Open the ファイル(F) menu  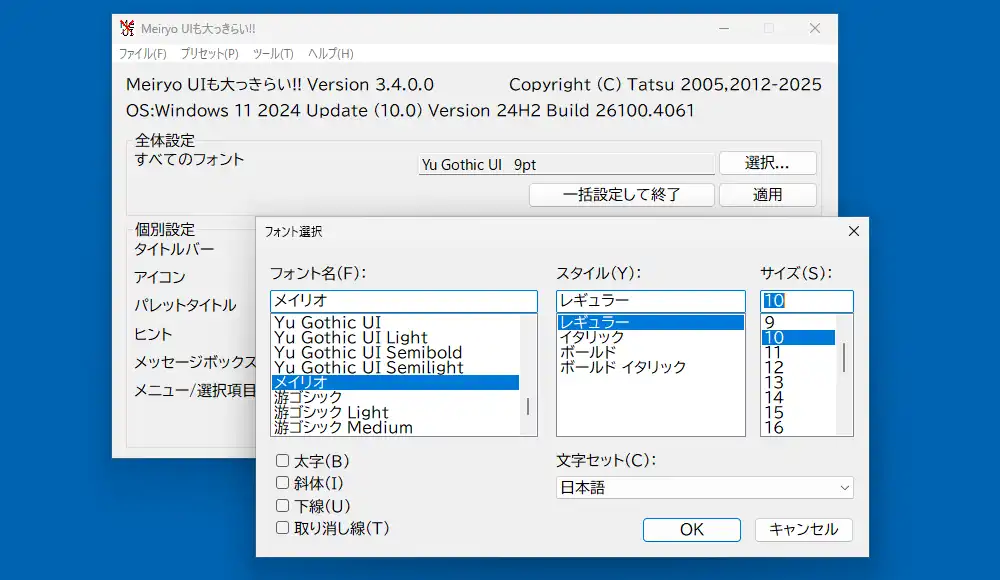coord(143,54)
